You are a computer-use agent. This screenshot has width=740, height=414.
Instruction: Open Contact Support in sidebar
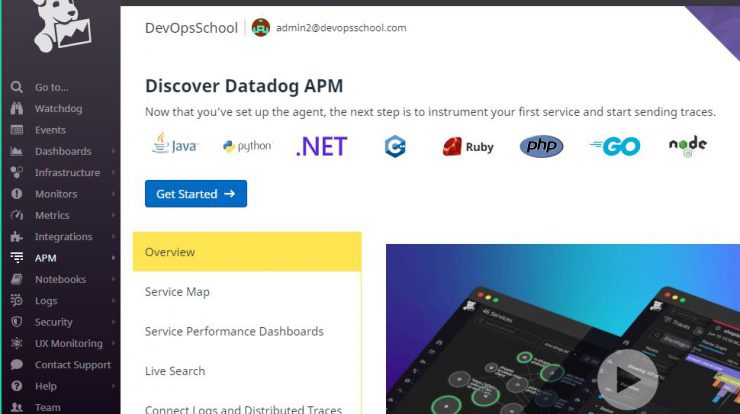click(x=60, y=364)
